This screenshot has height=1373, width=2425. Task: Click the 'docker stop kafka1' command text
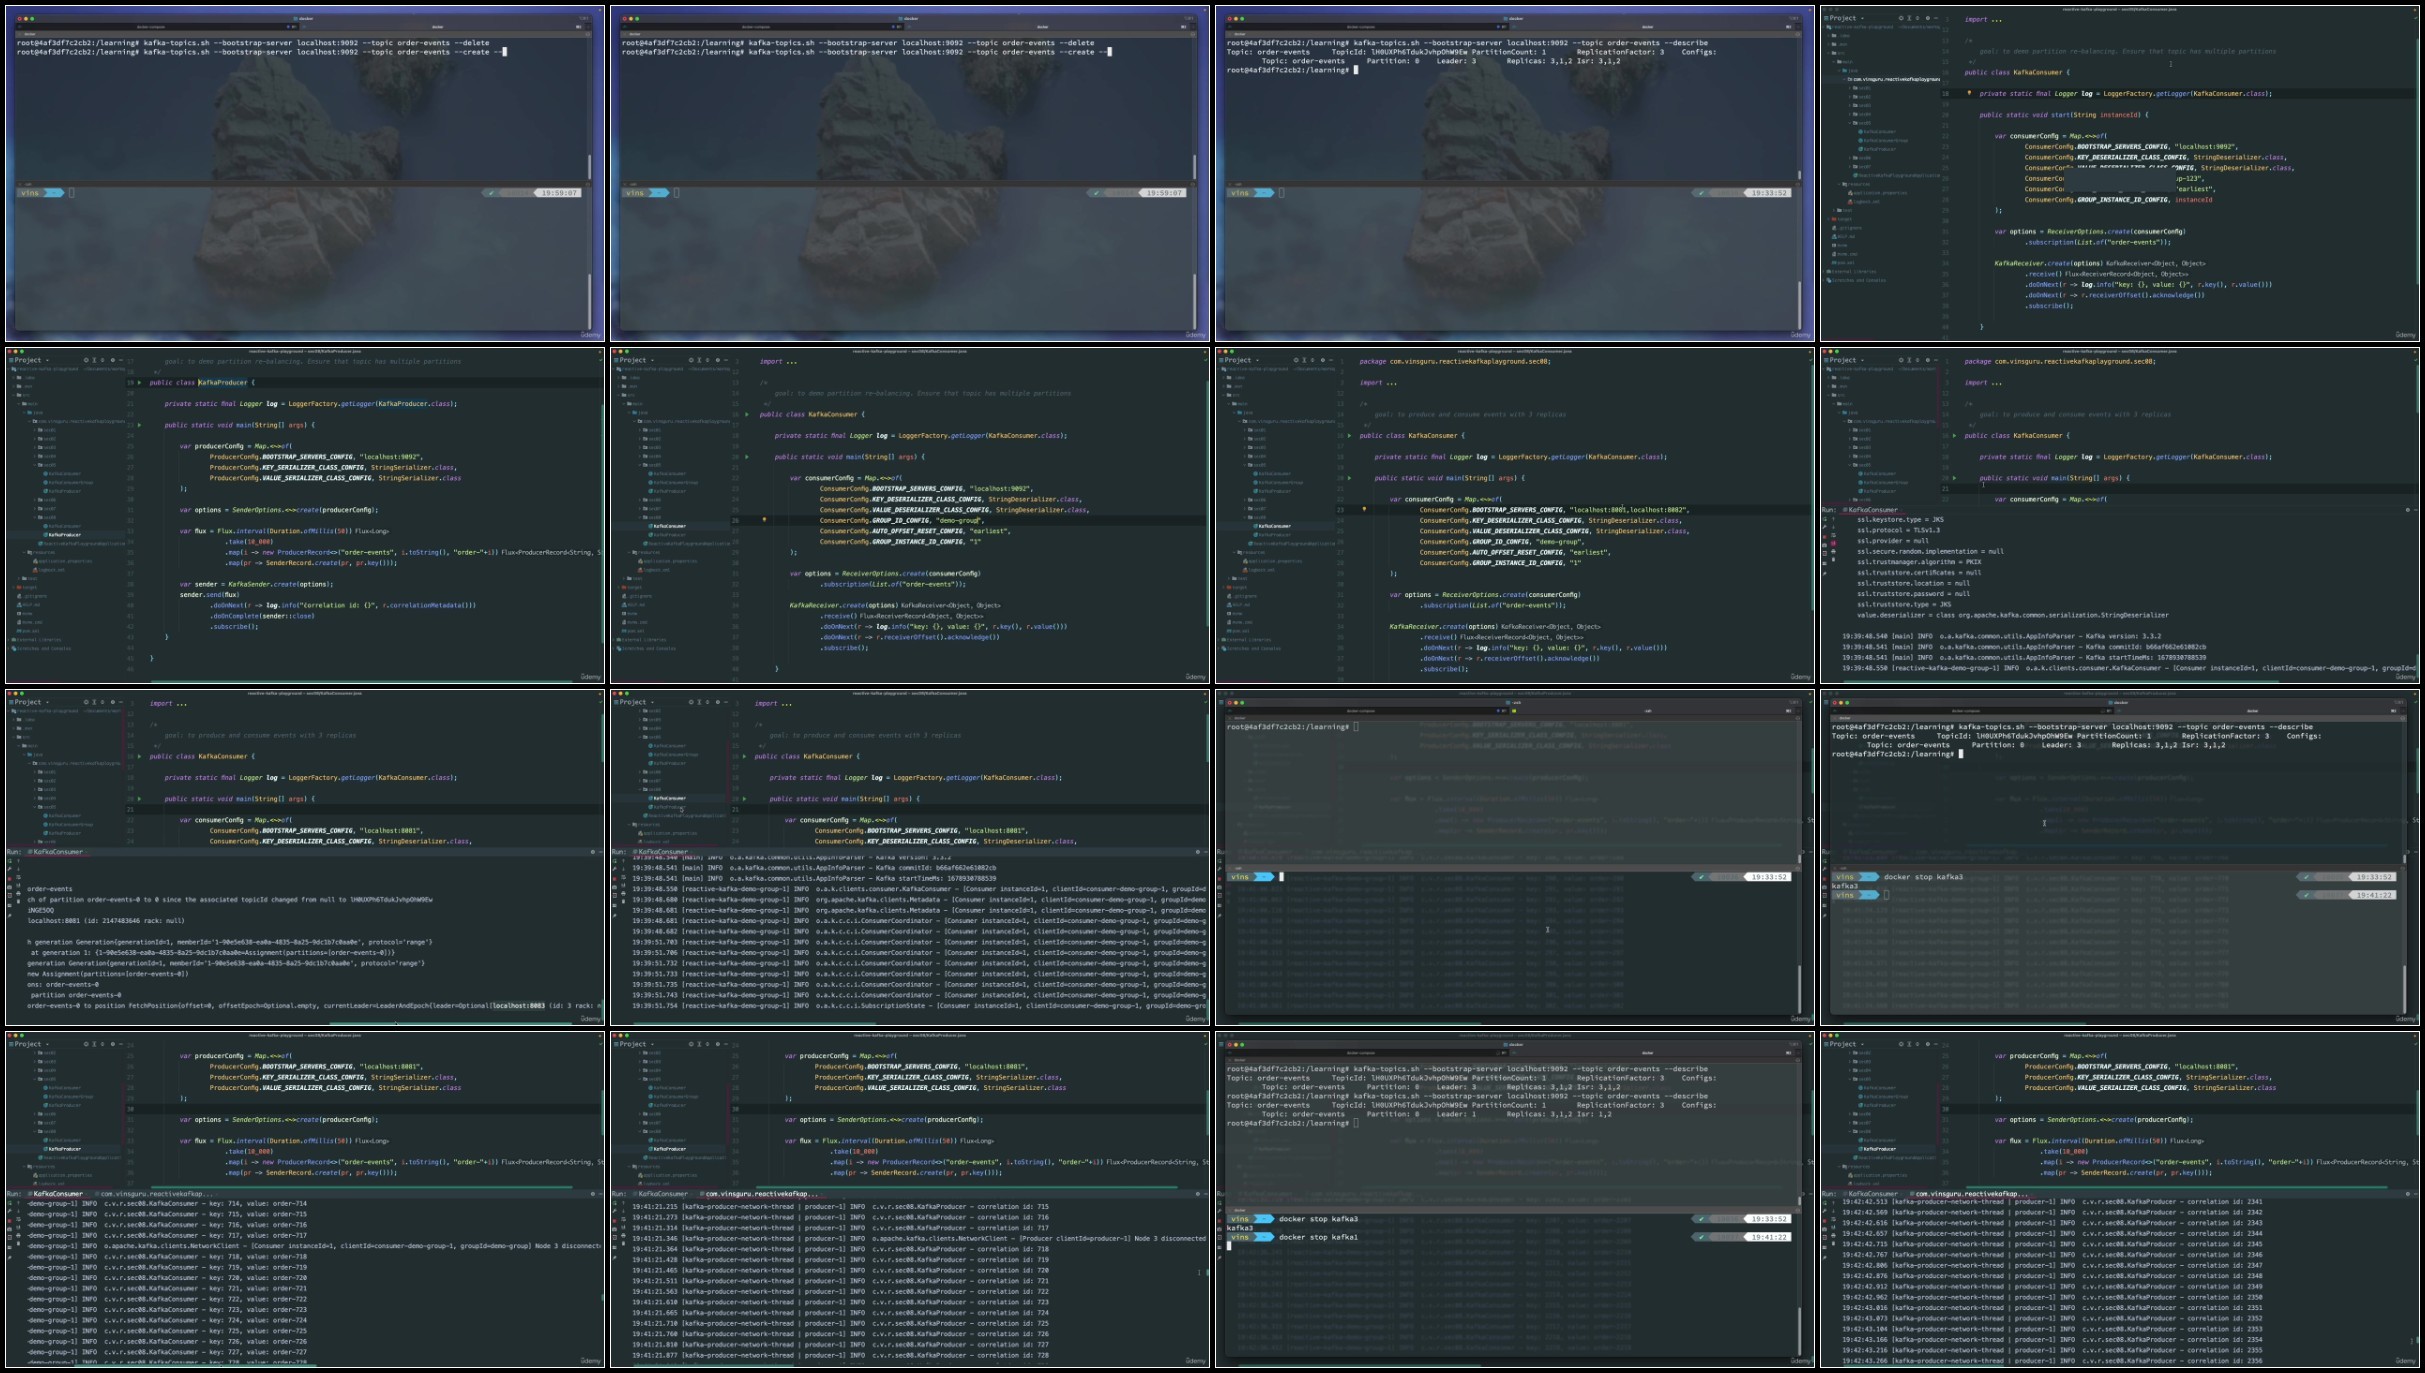tap(1318, 1237)
